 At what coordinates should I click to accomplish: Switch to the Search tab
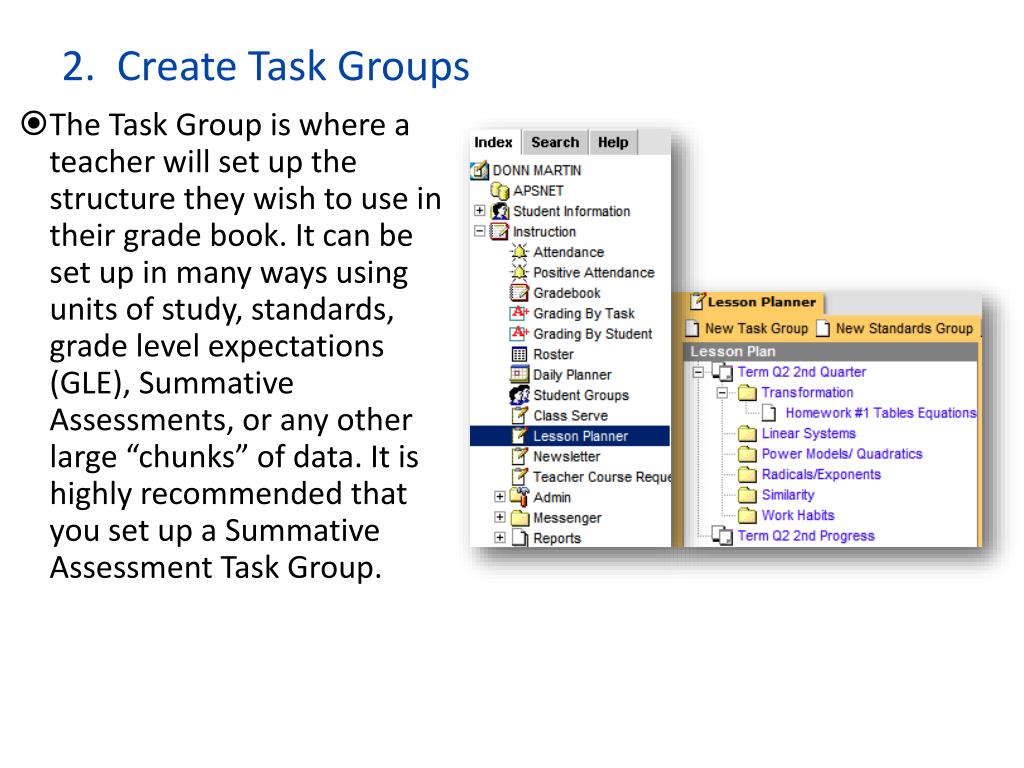click(x=555, y=142)
